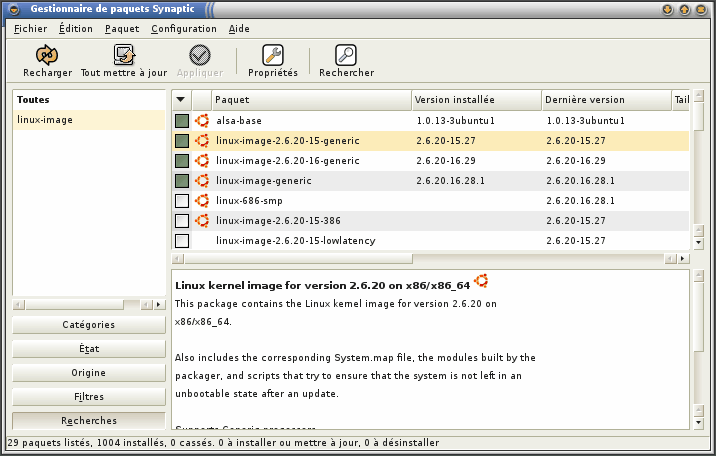Click Tout mettre à jour icon
716x456 pixels.
(x=124, y=55)
